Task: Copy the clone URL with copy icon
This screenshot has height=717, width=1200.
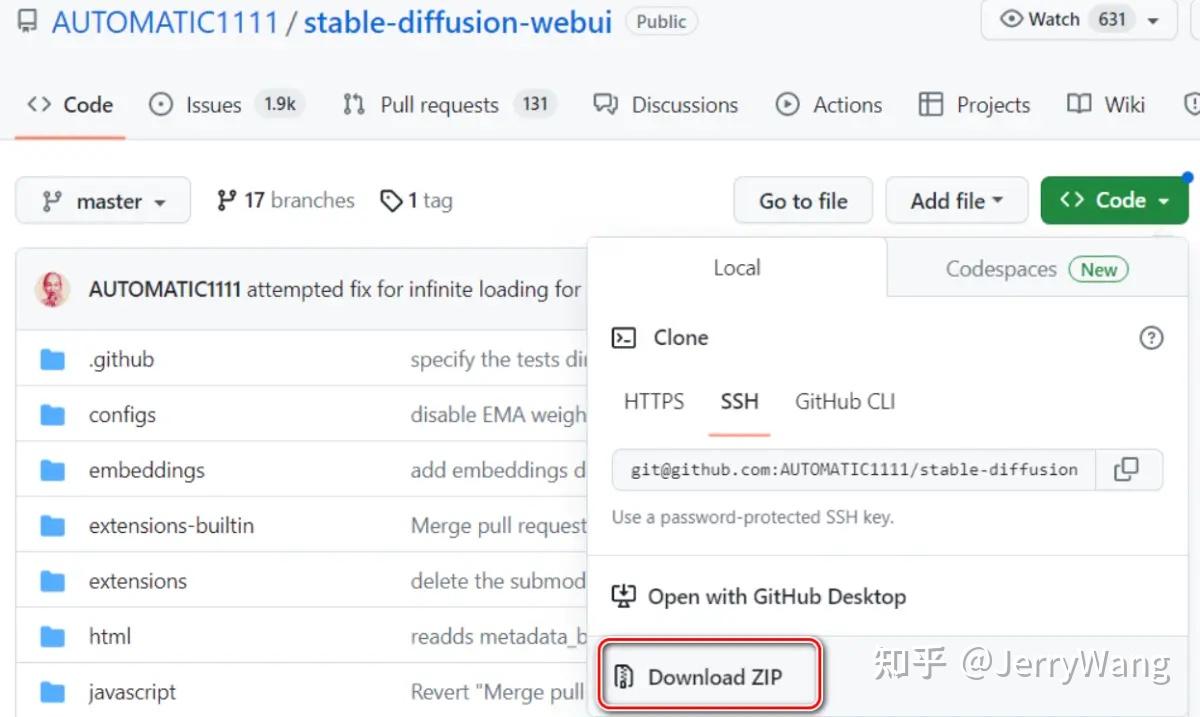Action: (x=1127, y=469)
